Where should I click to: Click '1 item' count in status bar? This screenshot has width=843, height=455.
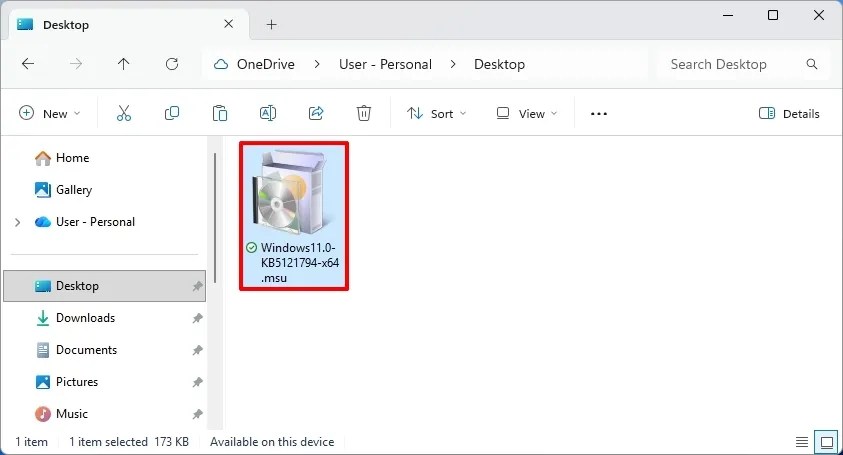click(31, 442)
